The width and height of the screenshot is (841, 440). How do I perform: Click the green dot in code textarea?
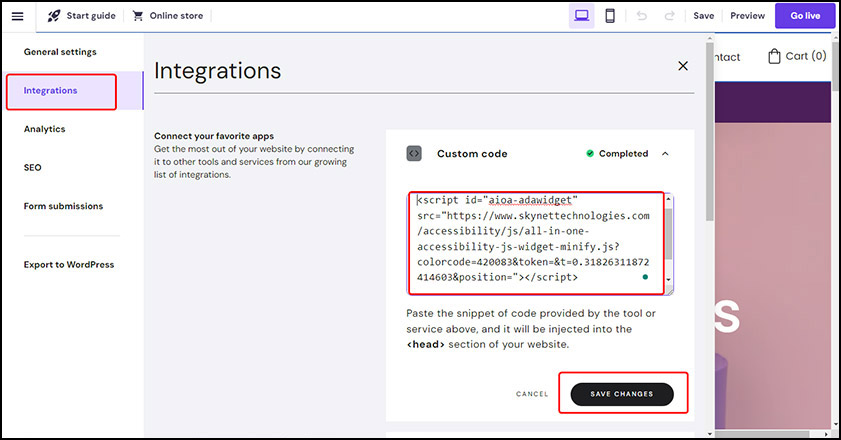(645, 277)
